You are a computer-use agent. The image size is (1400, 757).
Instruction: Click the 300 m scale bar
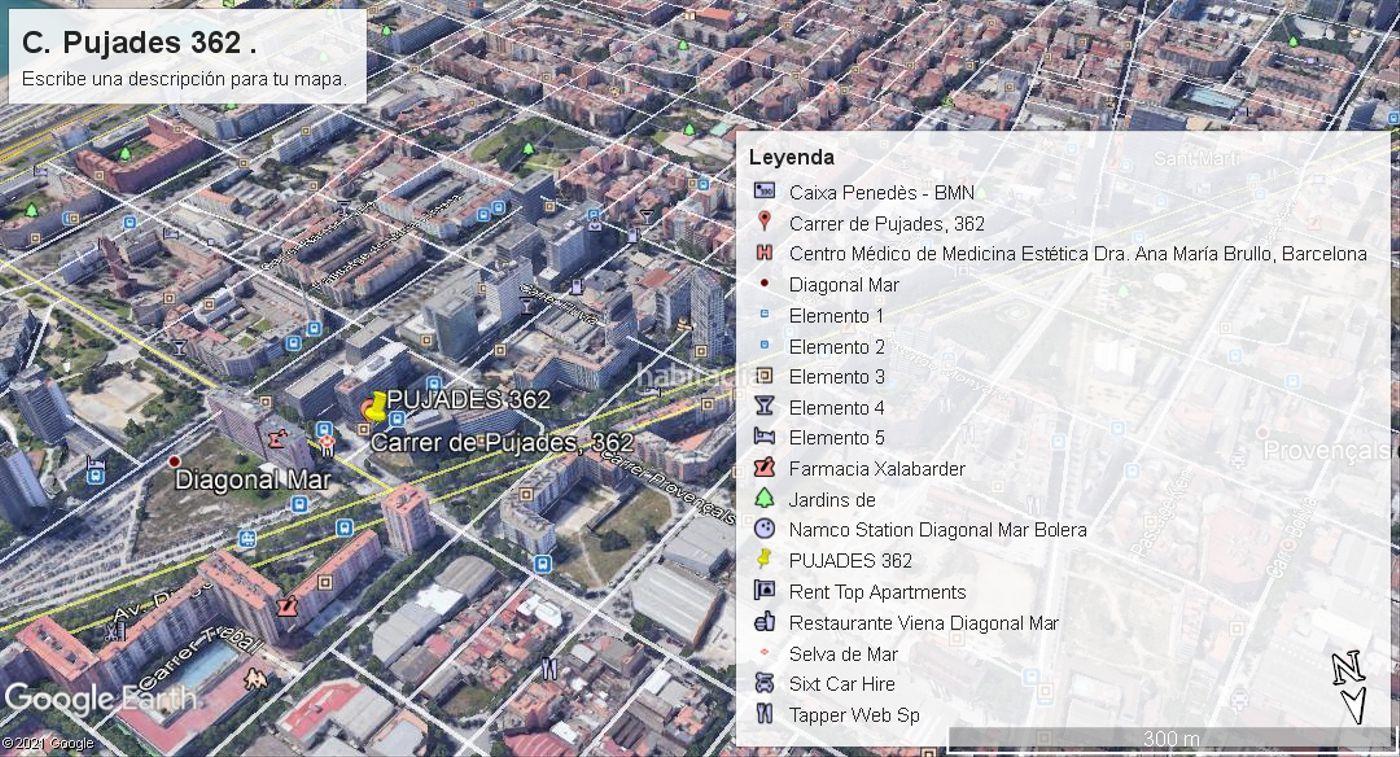pos(1170,739)
